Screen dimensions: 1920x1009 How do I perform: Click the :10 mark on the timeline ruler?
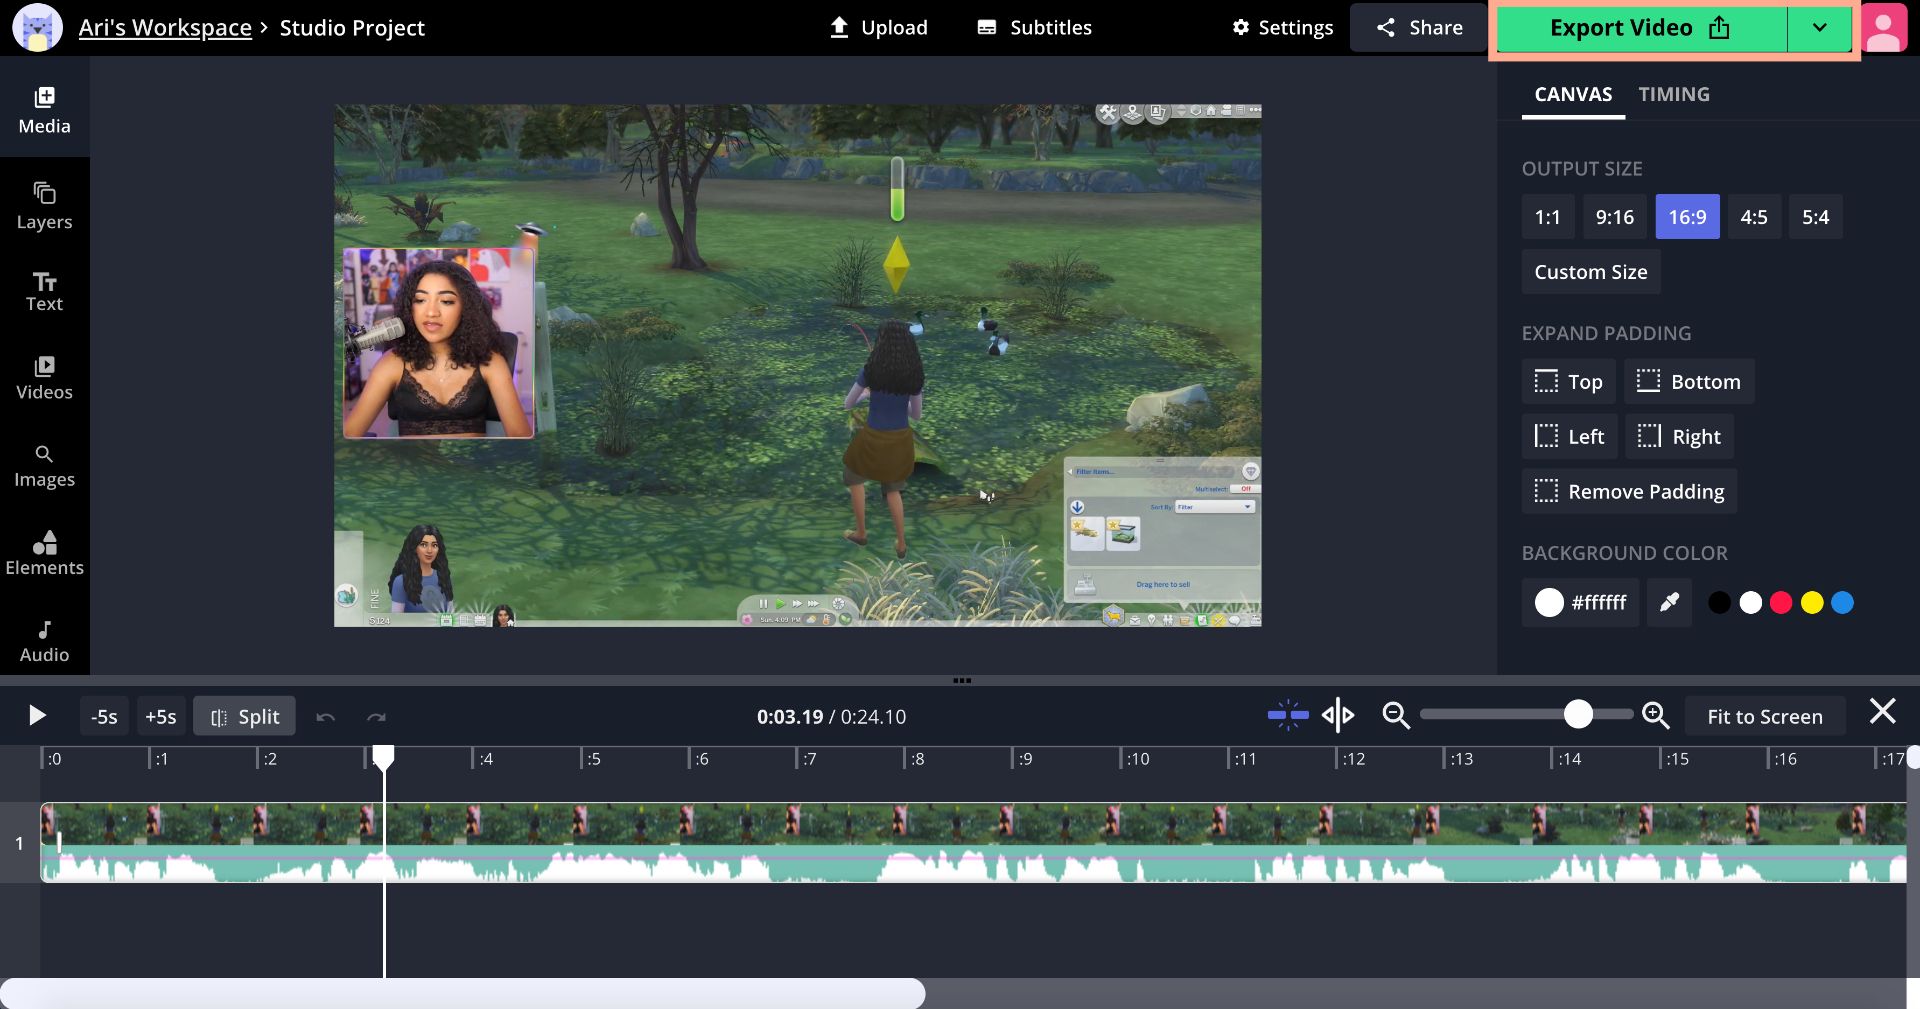(1138, 759)
